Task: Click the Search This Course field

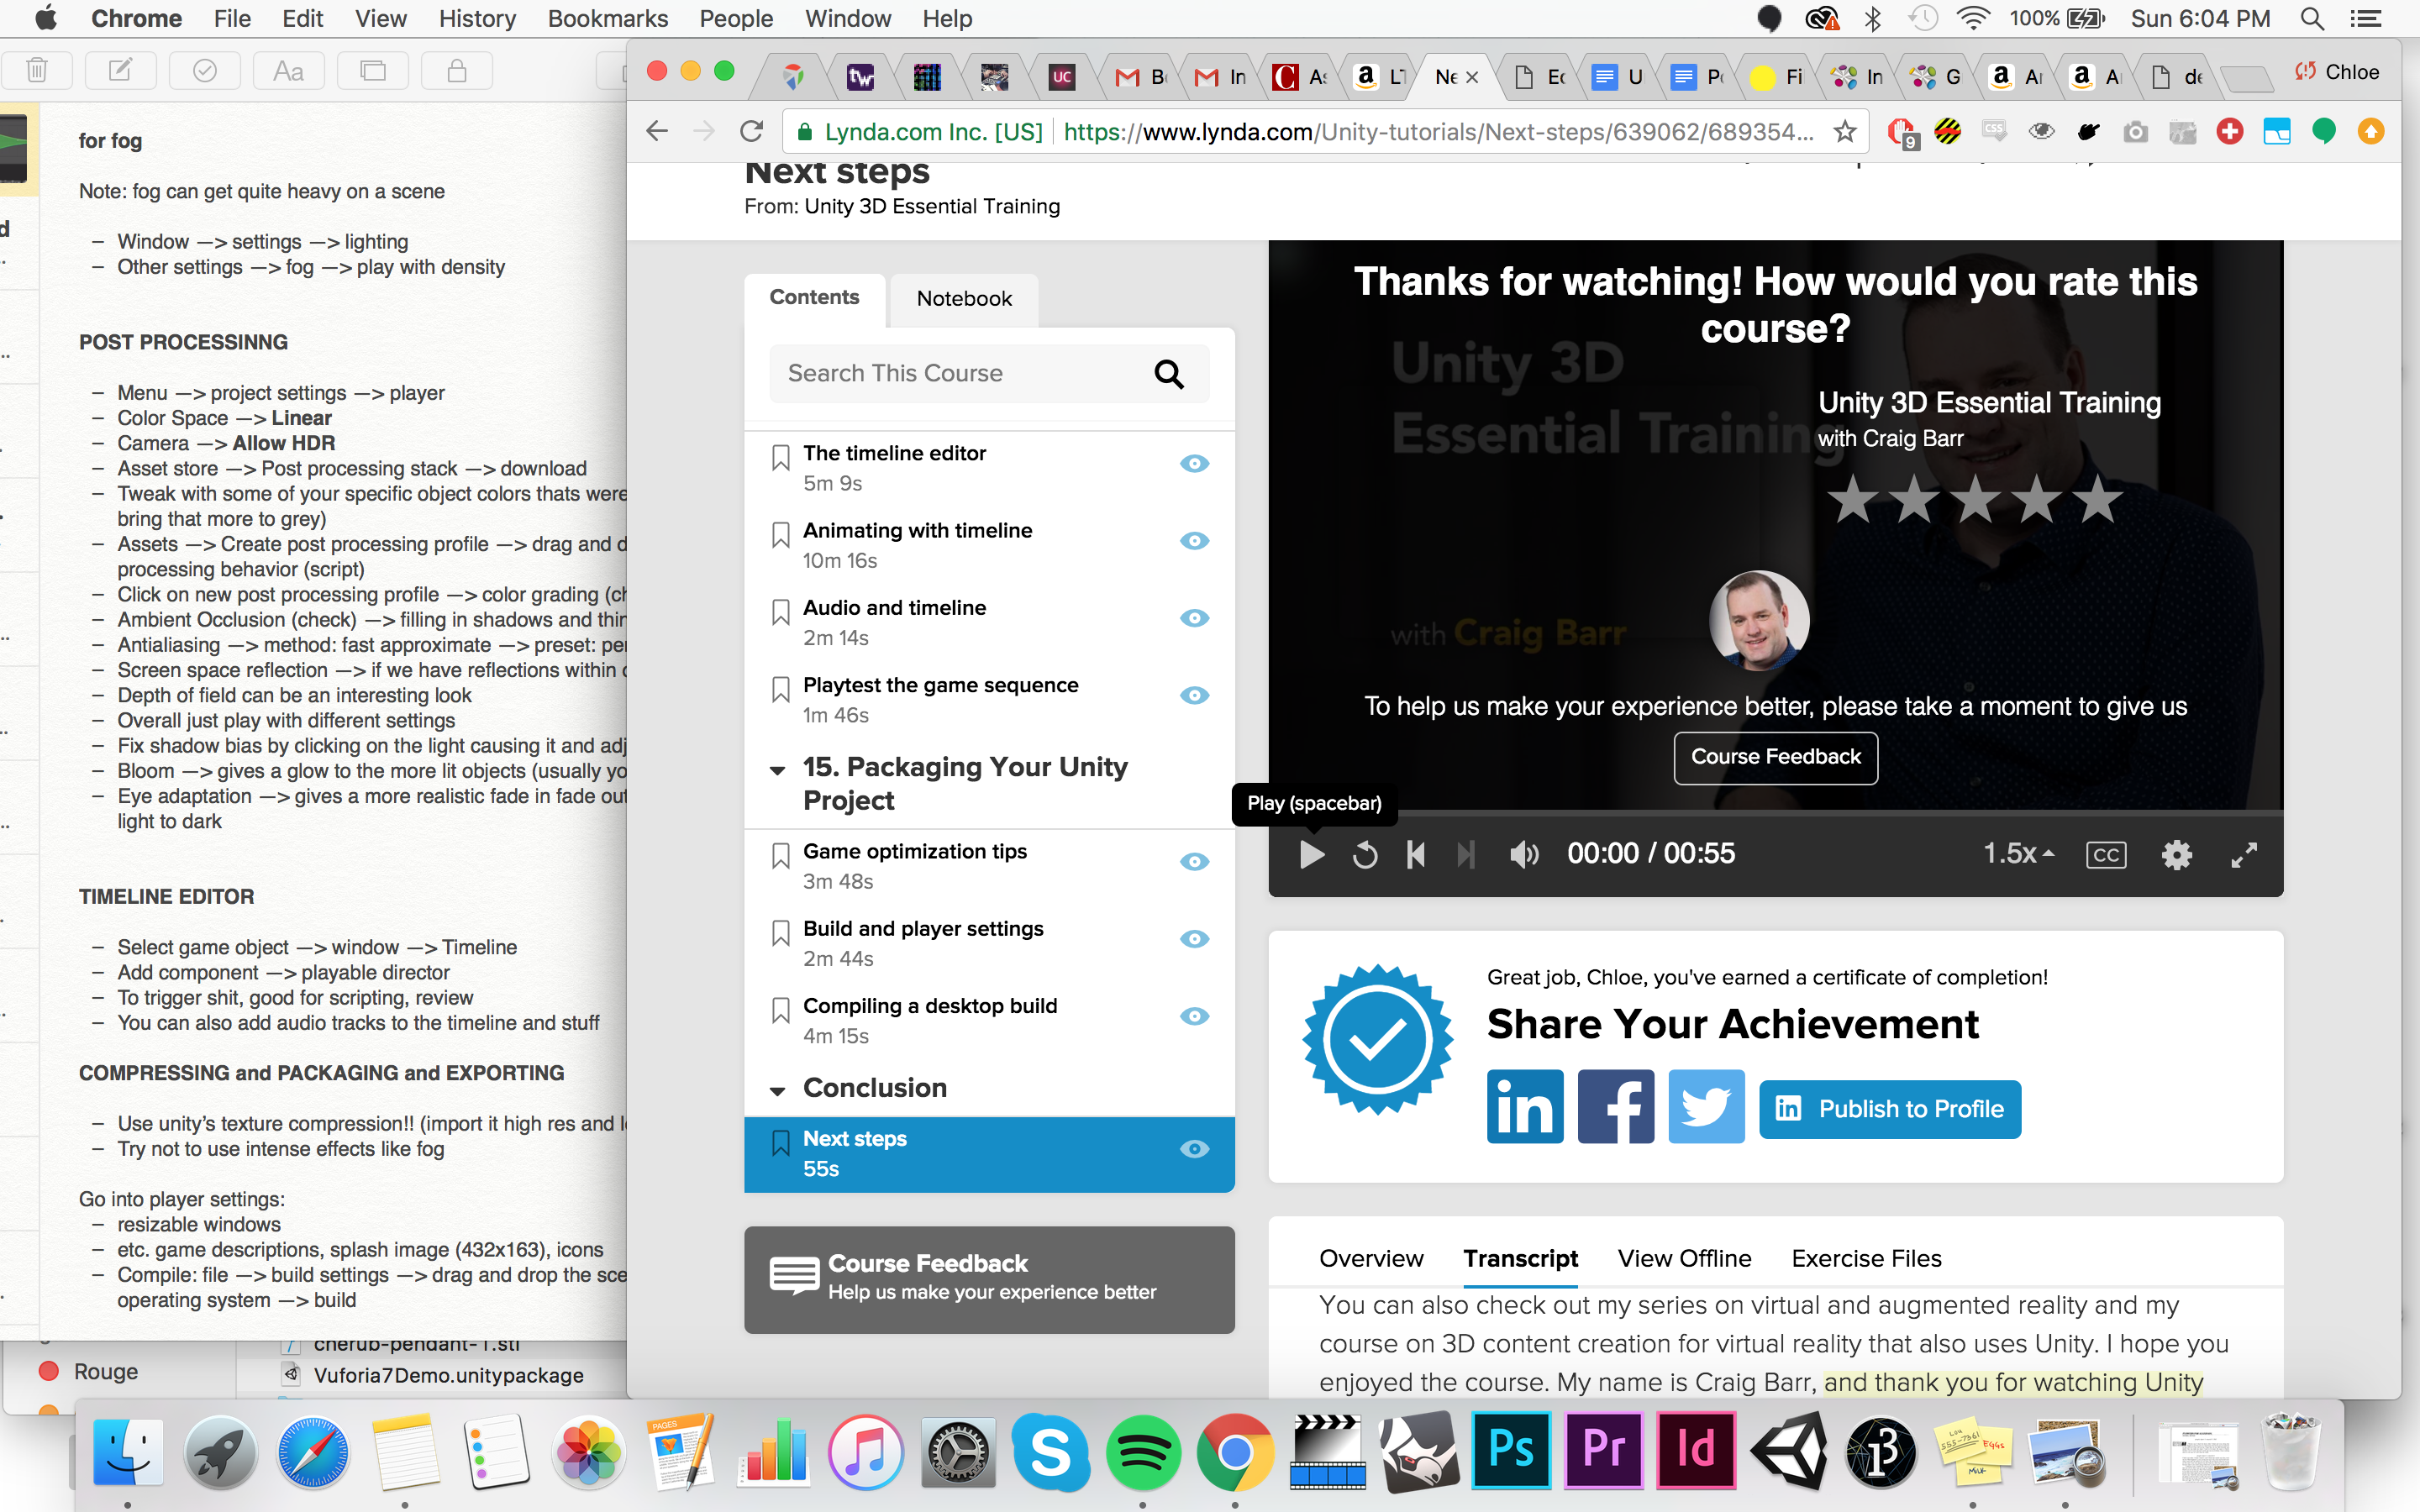Action: [988, 374]
